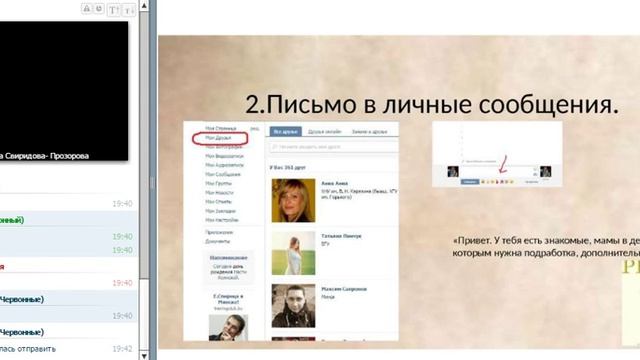
Task: Click the green chat name ending 'оневый)'
Action: click(x=12, y=220)
